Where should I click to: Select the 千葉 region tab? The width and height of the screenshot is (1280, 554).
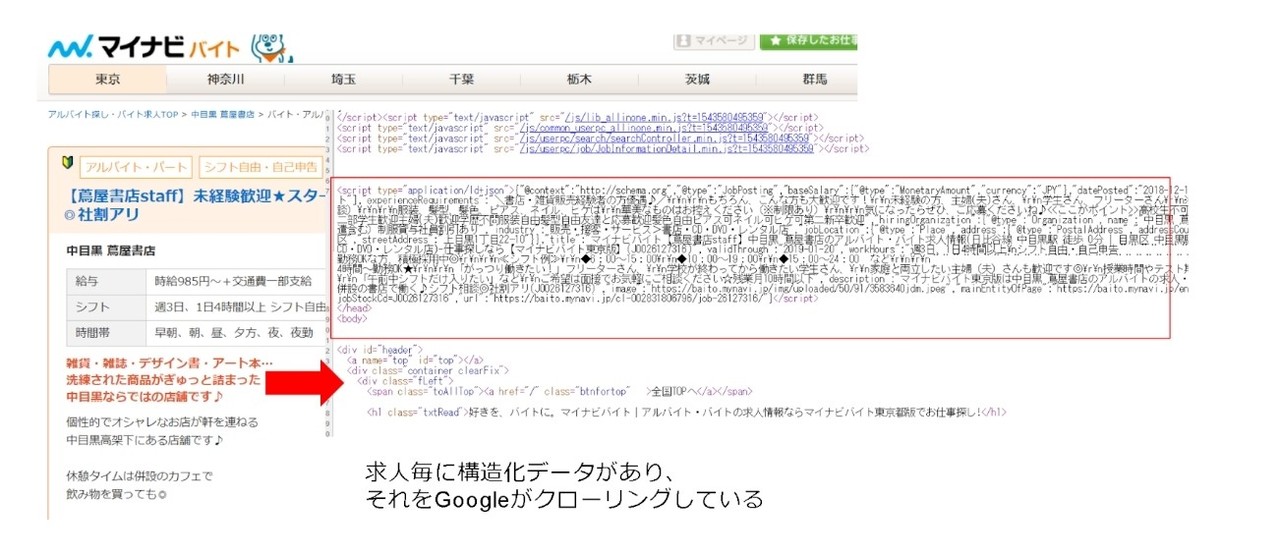point(461,79)
